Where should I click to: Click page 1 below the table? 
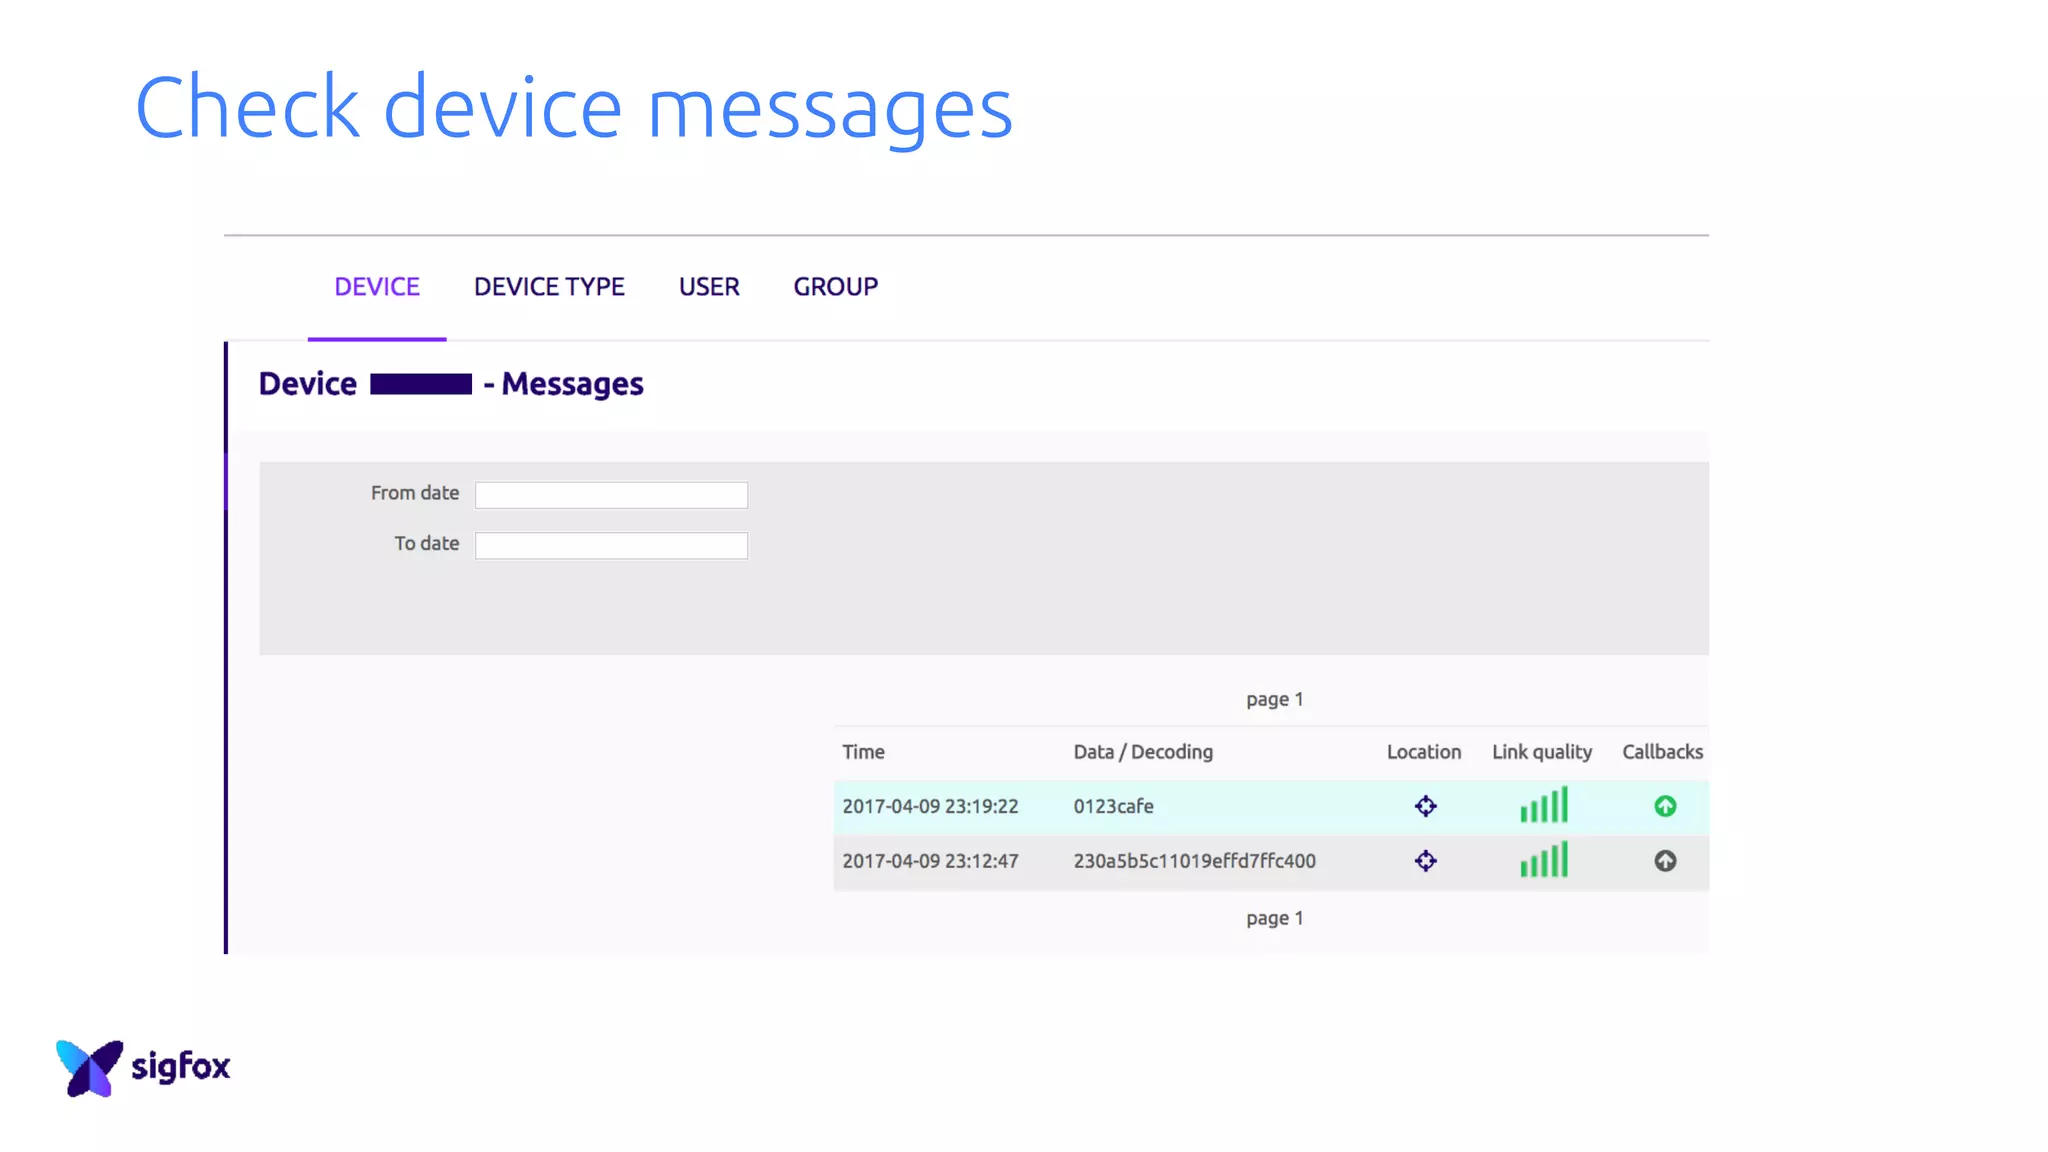coord(1274,918)
